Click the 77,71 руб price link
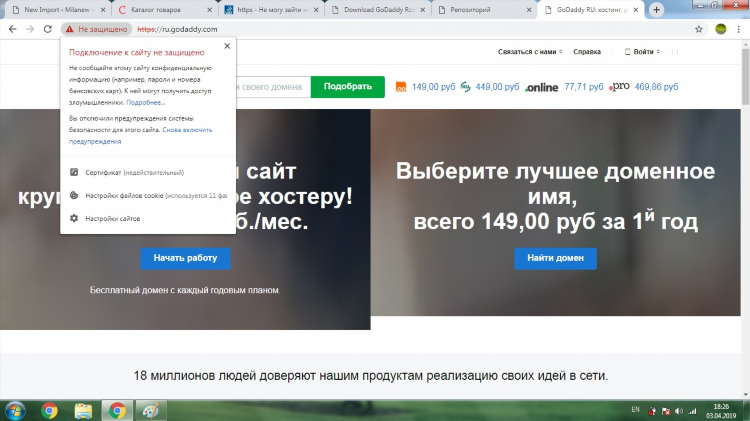The height and width of the screenshot is (421, 750). (584, 87)
